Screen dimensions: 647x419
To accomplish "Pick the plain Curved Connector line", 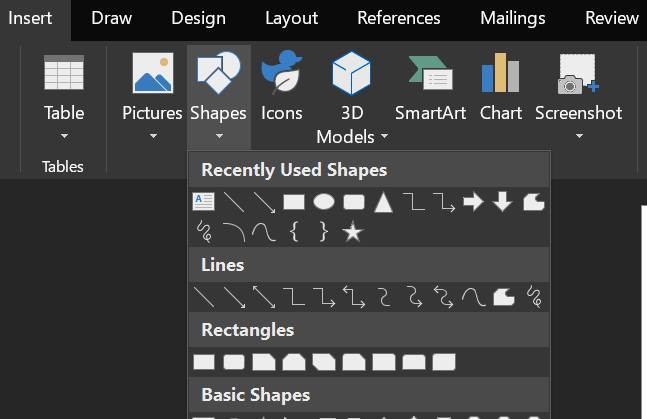I will [x=384, y=297].
